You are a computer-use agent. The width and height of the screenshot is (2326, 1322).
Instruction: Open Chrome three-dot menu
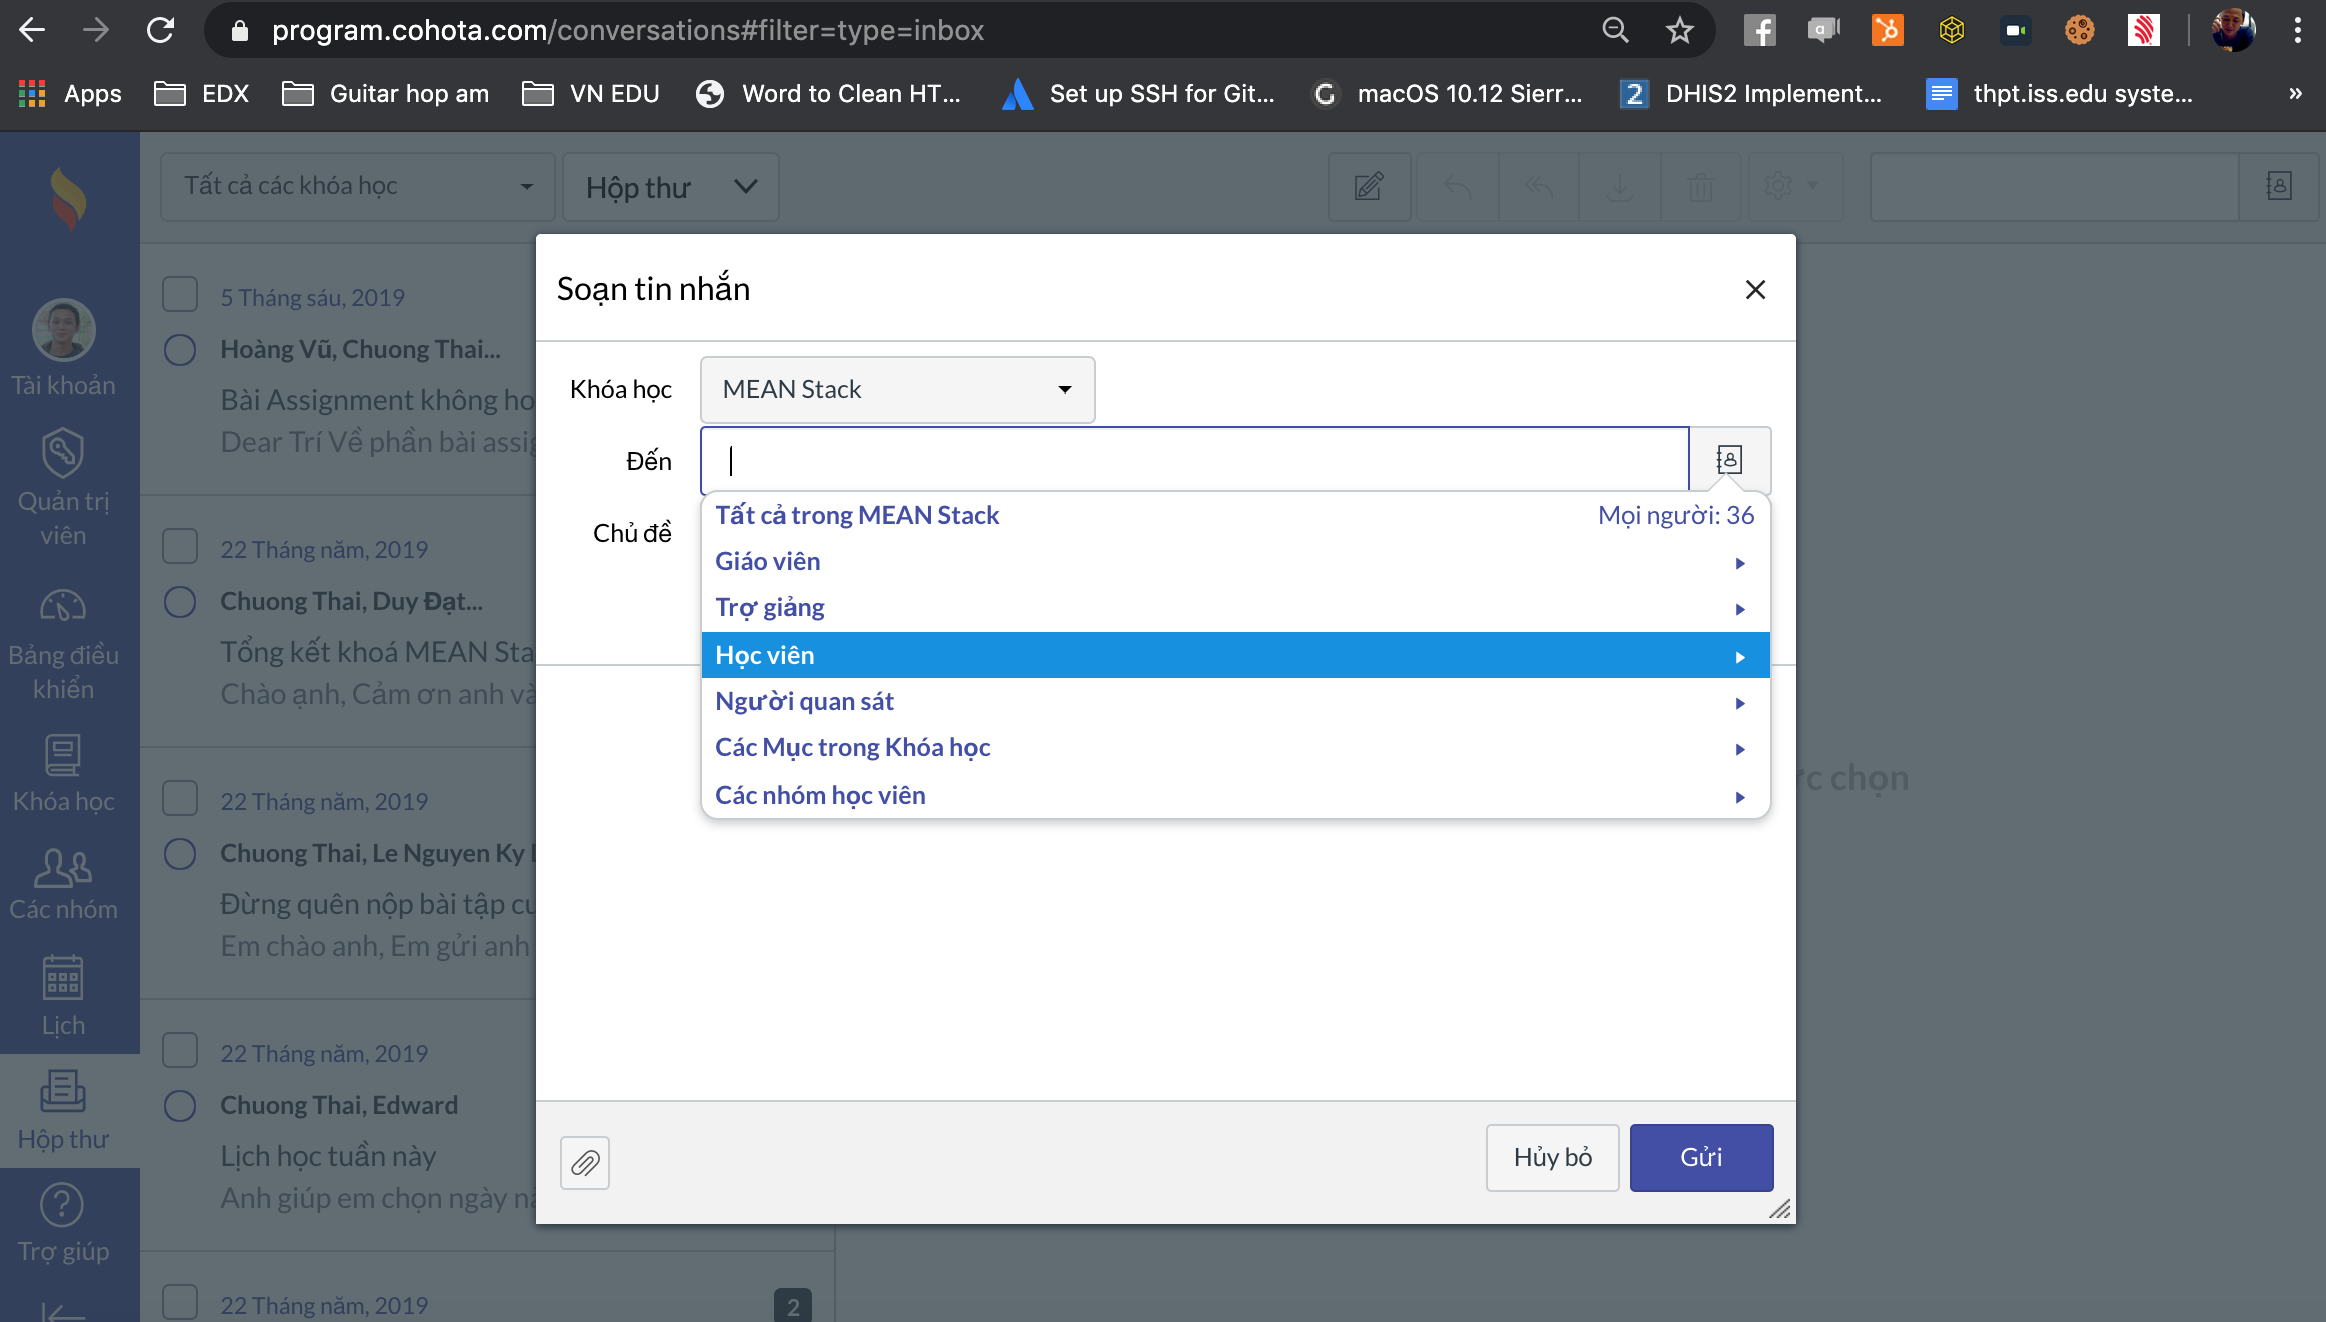click(2297, 31)
